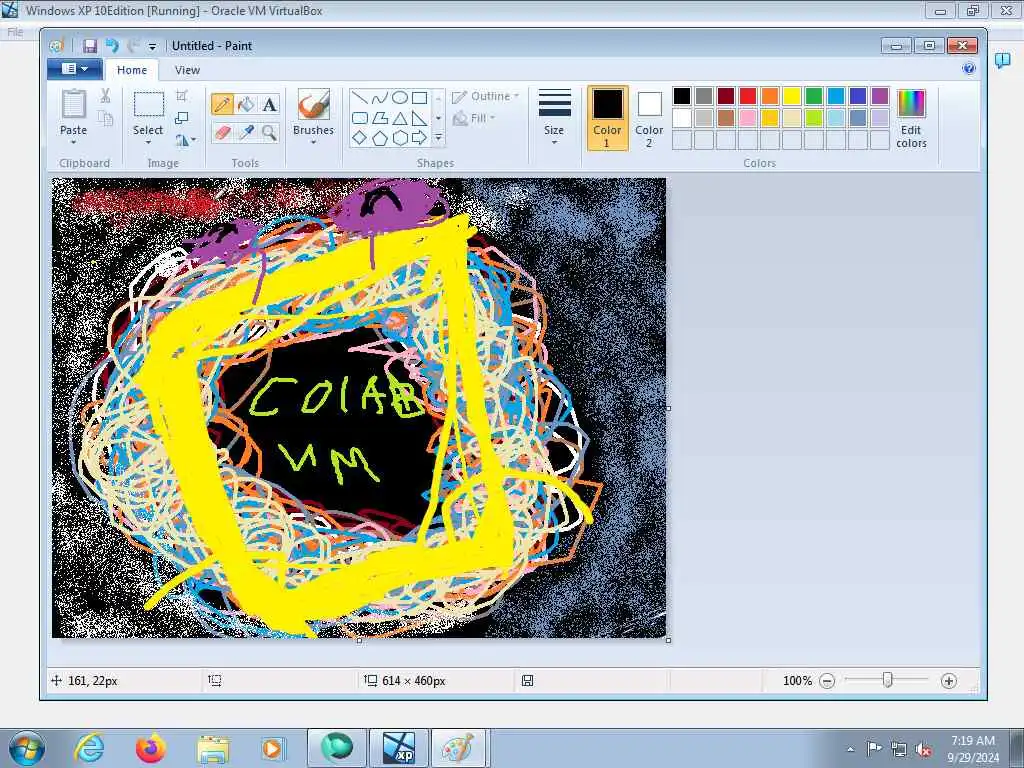The image size is (1024, 768).
Task: Click the Copy icon in Clipboard group
Action: tap(105, 118)
